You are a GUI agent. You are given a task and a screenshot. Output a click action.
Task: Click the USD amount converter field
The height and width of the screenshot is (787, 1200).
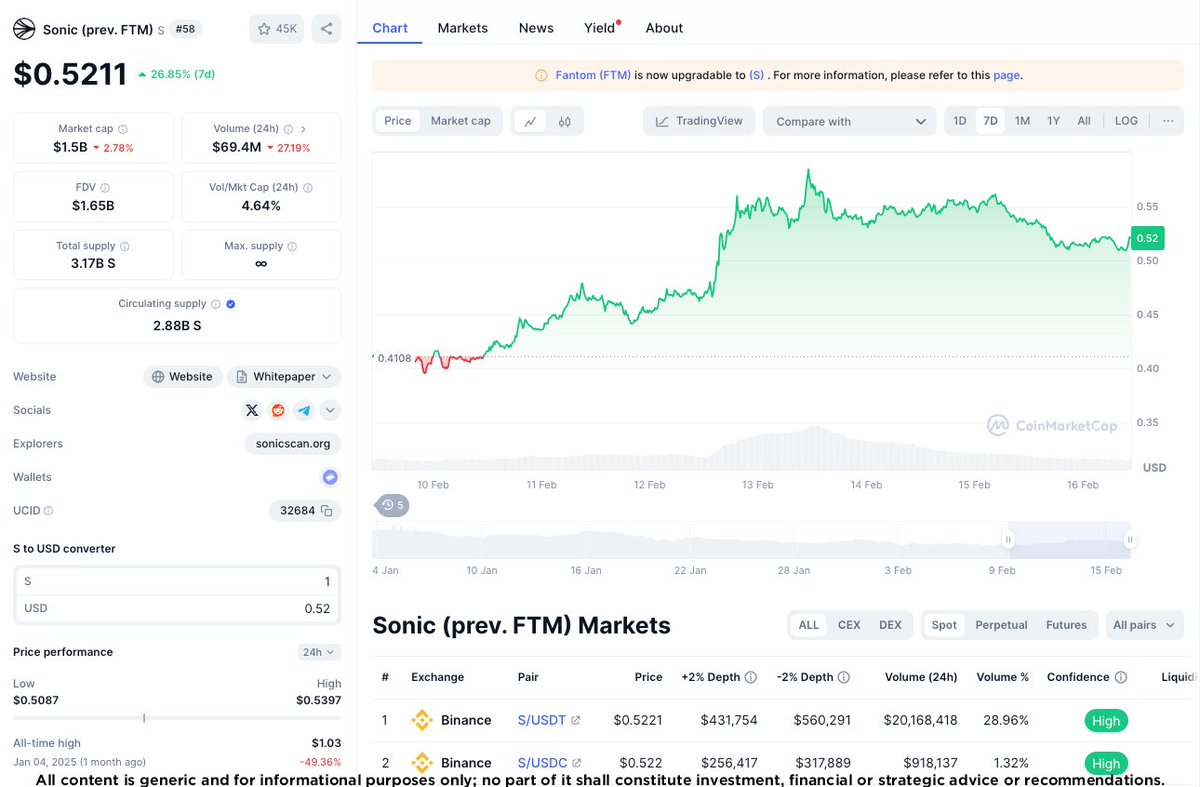(x=177, y=608)
